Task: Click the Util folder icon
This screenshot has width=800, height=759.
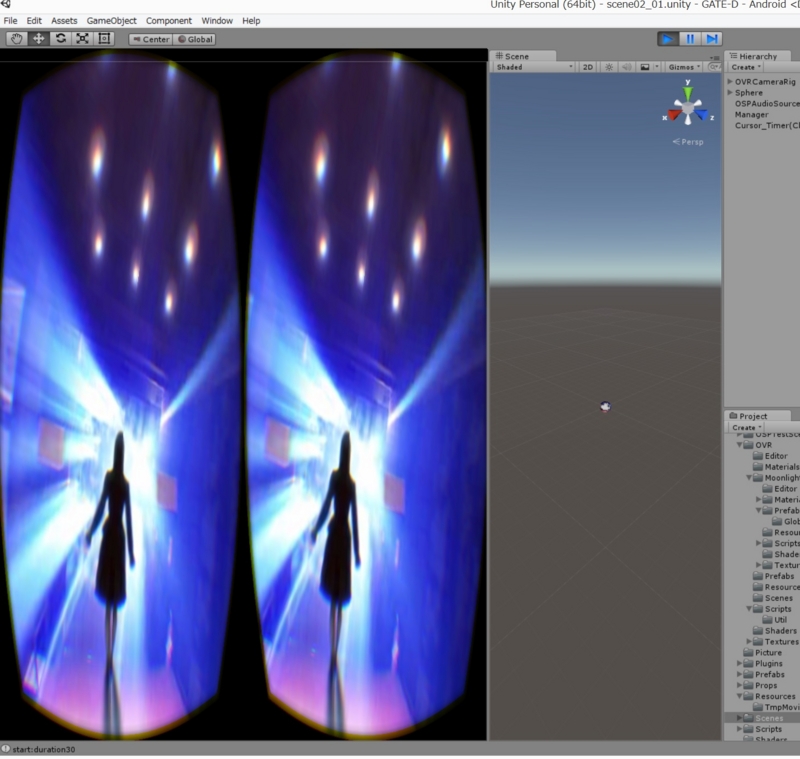Action: tap(768, 620)
